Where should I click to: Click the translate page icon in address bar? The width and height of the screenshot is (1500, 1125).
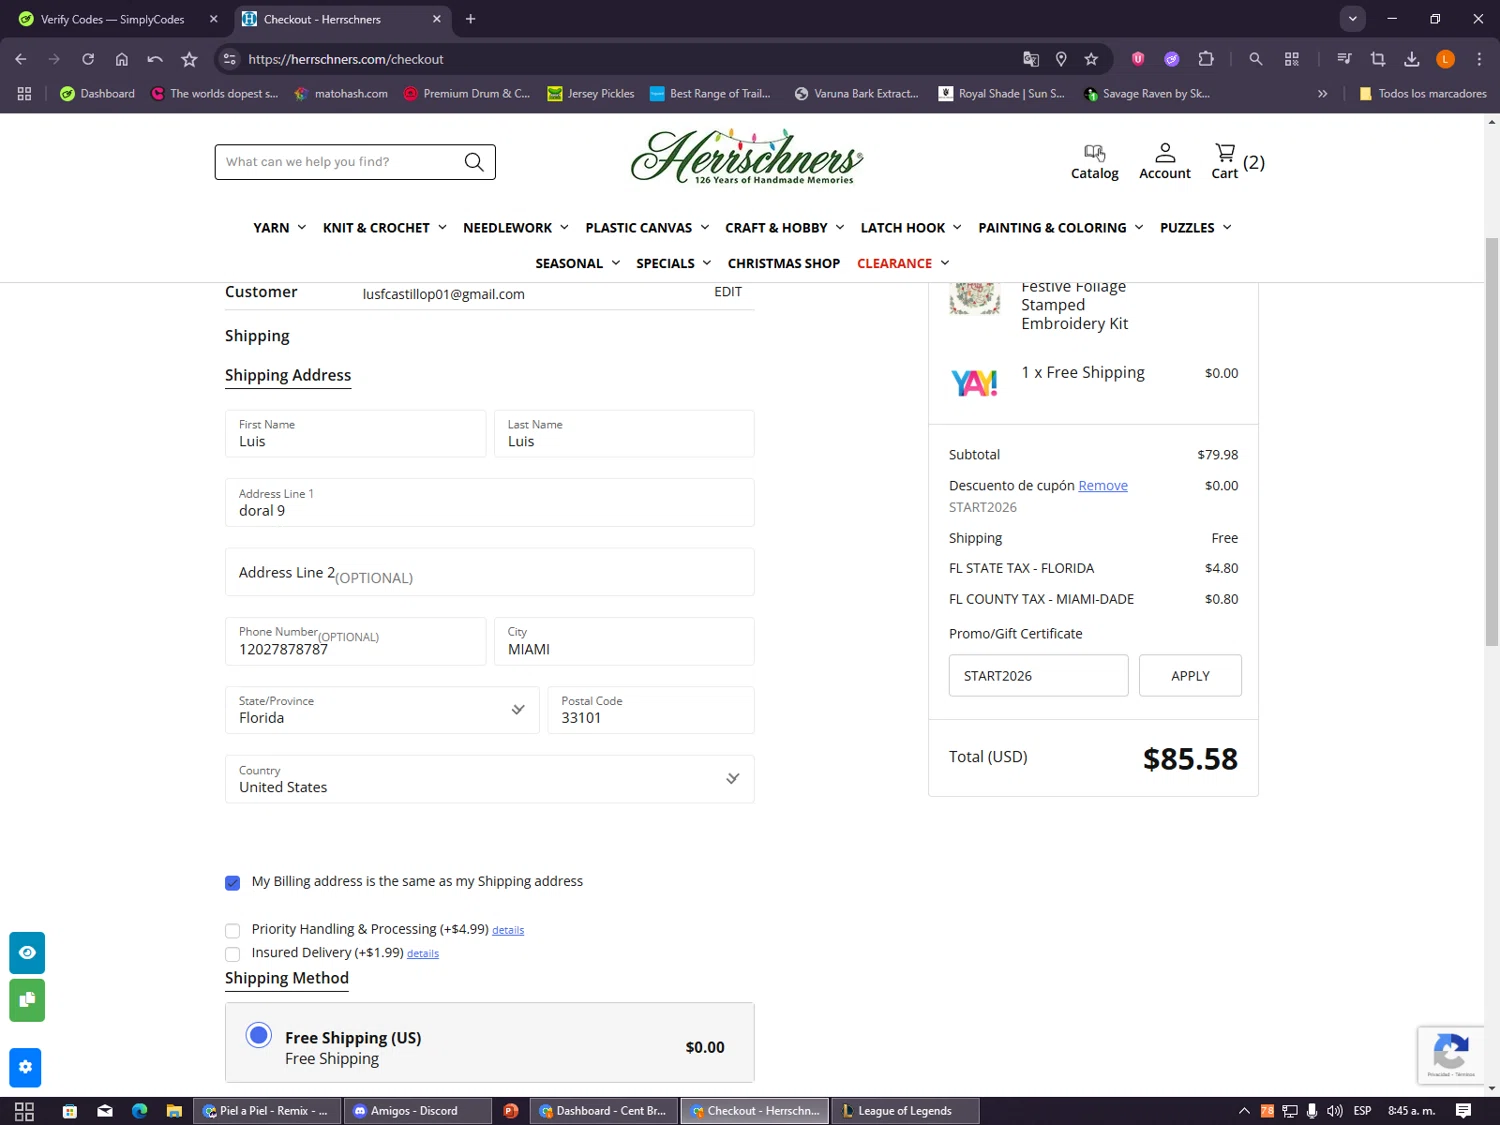pos(1031,59)
